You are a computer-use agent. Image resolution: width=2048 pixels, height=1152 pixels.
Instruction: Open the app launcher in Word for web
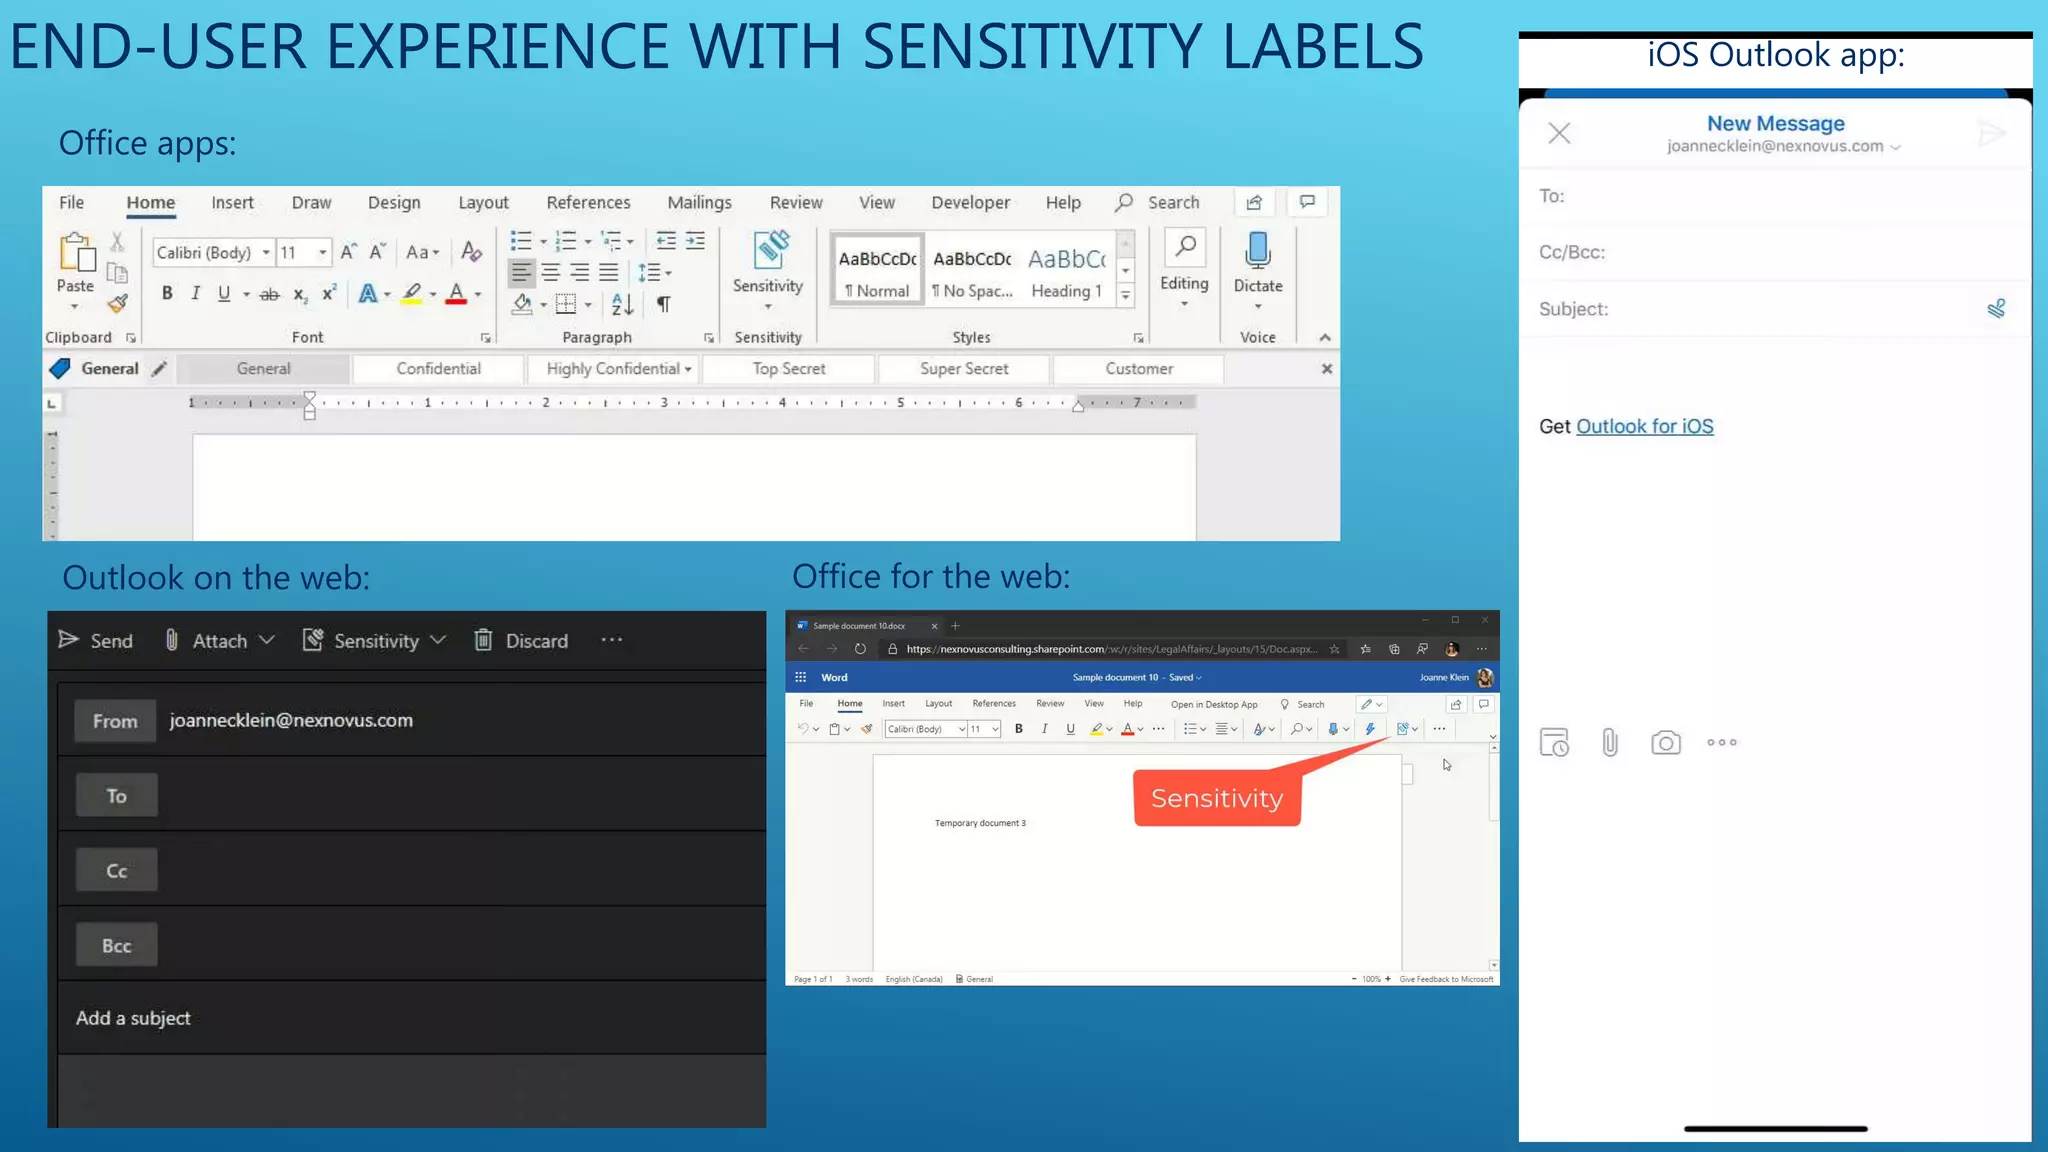point(800,678)
